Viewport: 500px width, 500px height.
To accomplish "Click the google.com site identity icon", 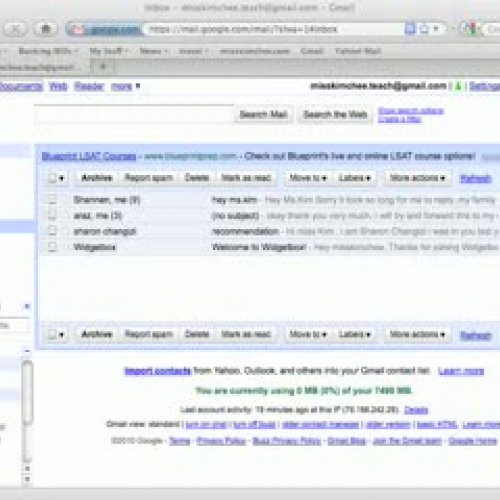I will click(x=77, y=30).
